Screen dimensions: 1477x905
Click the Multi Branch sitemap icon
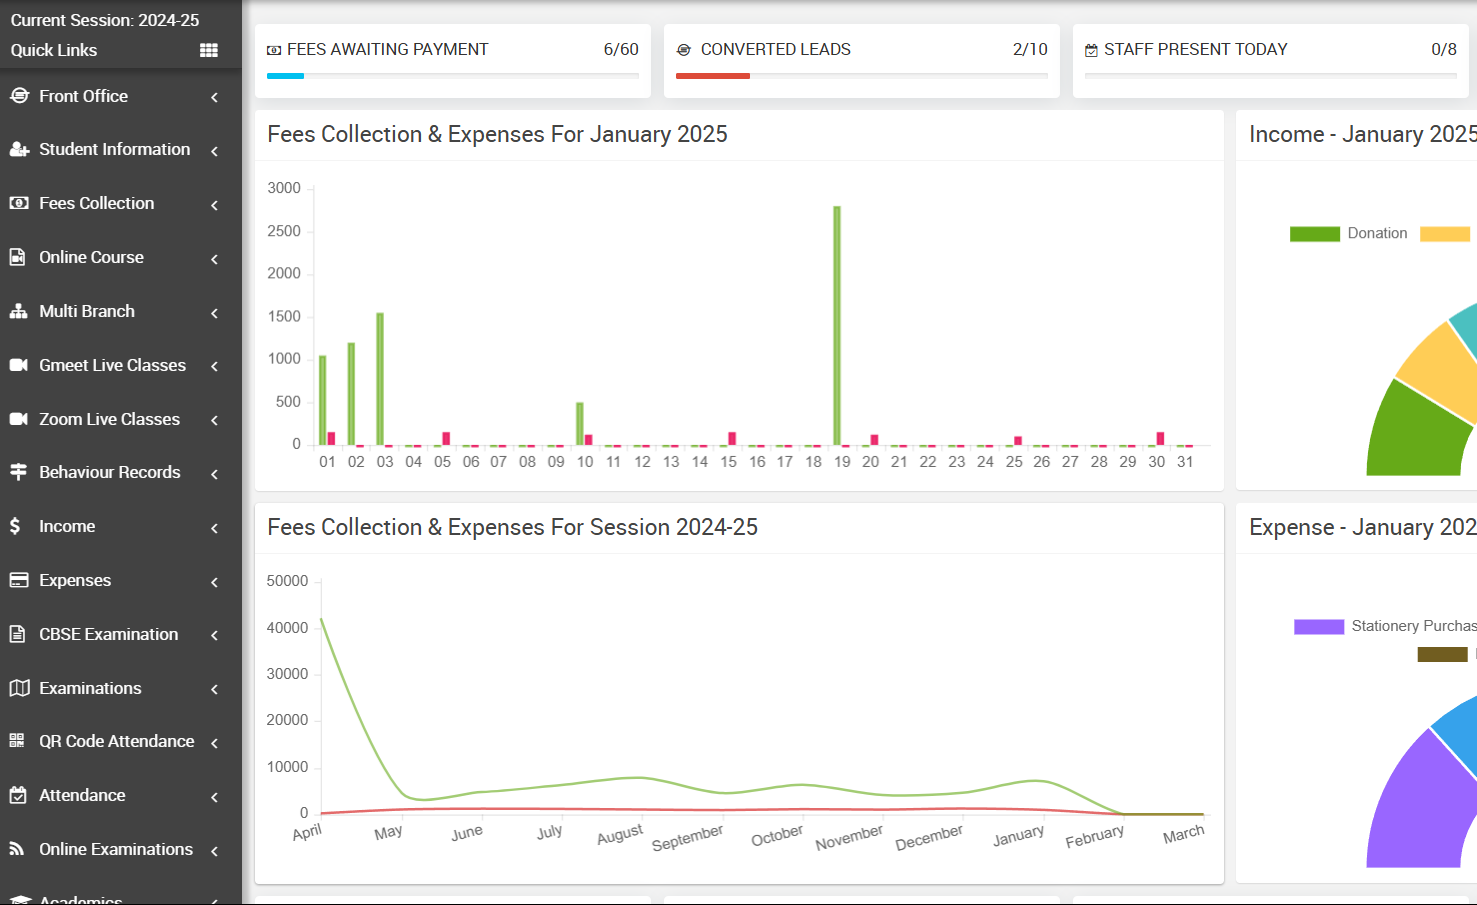point(18,311)
